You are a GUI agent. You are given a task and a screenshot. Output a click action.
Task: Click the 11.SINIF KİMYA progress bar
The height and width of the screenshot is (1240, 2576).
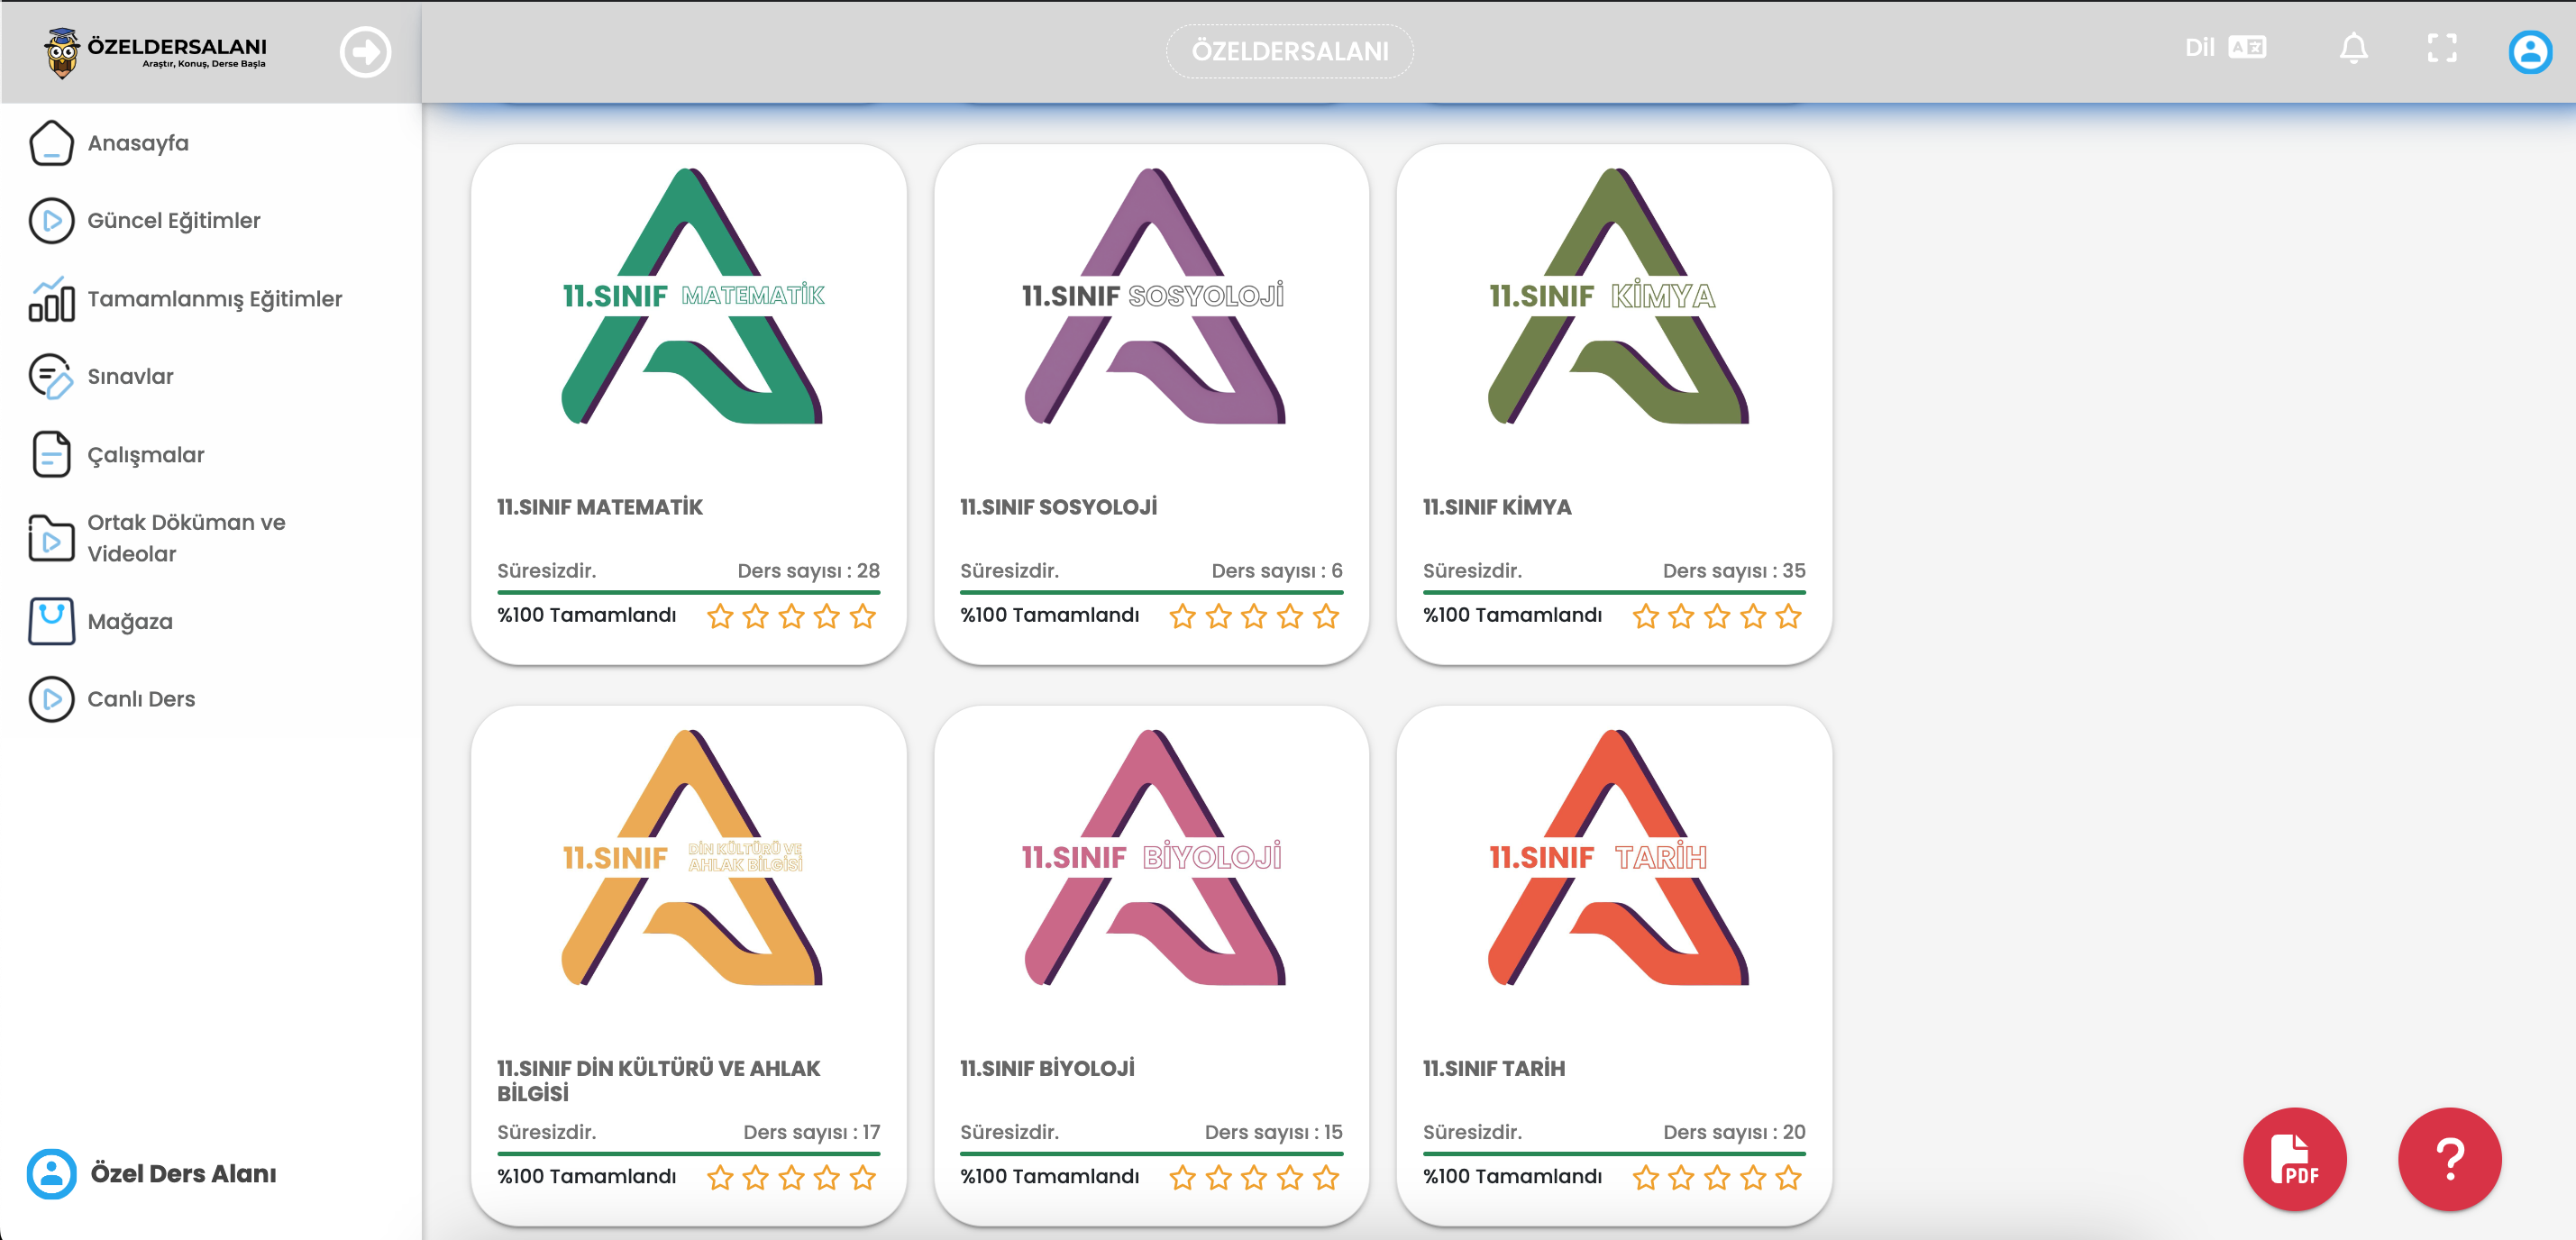click(x=1613, y=592)
